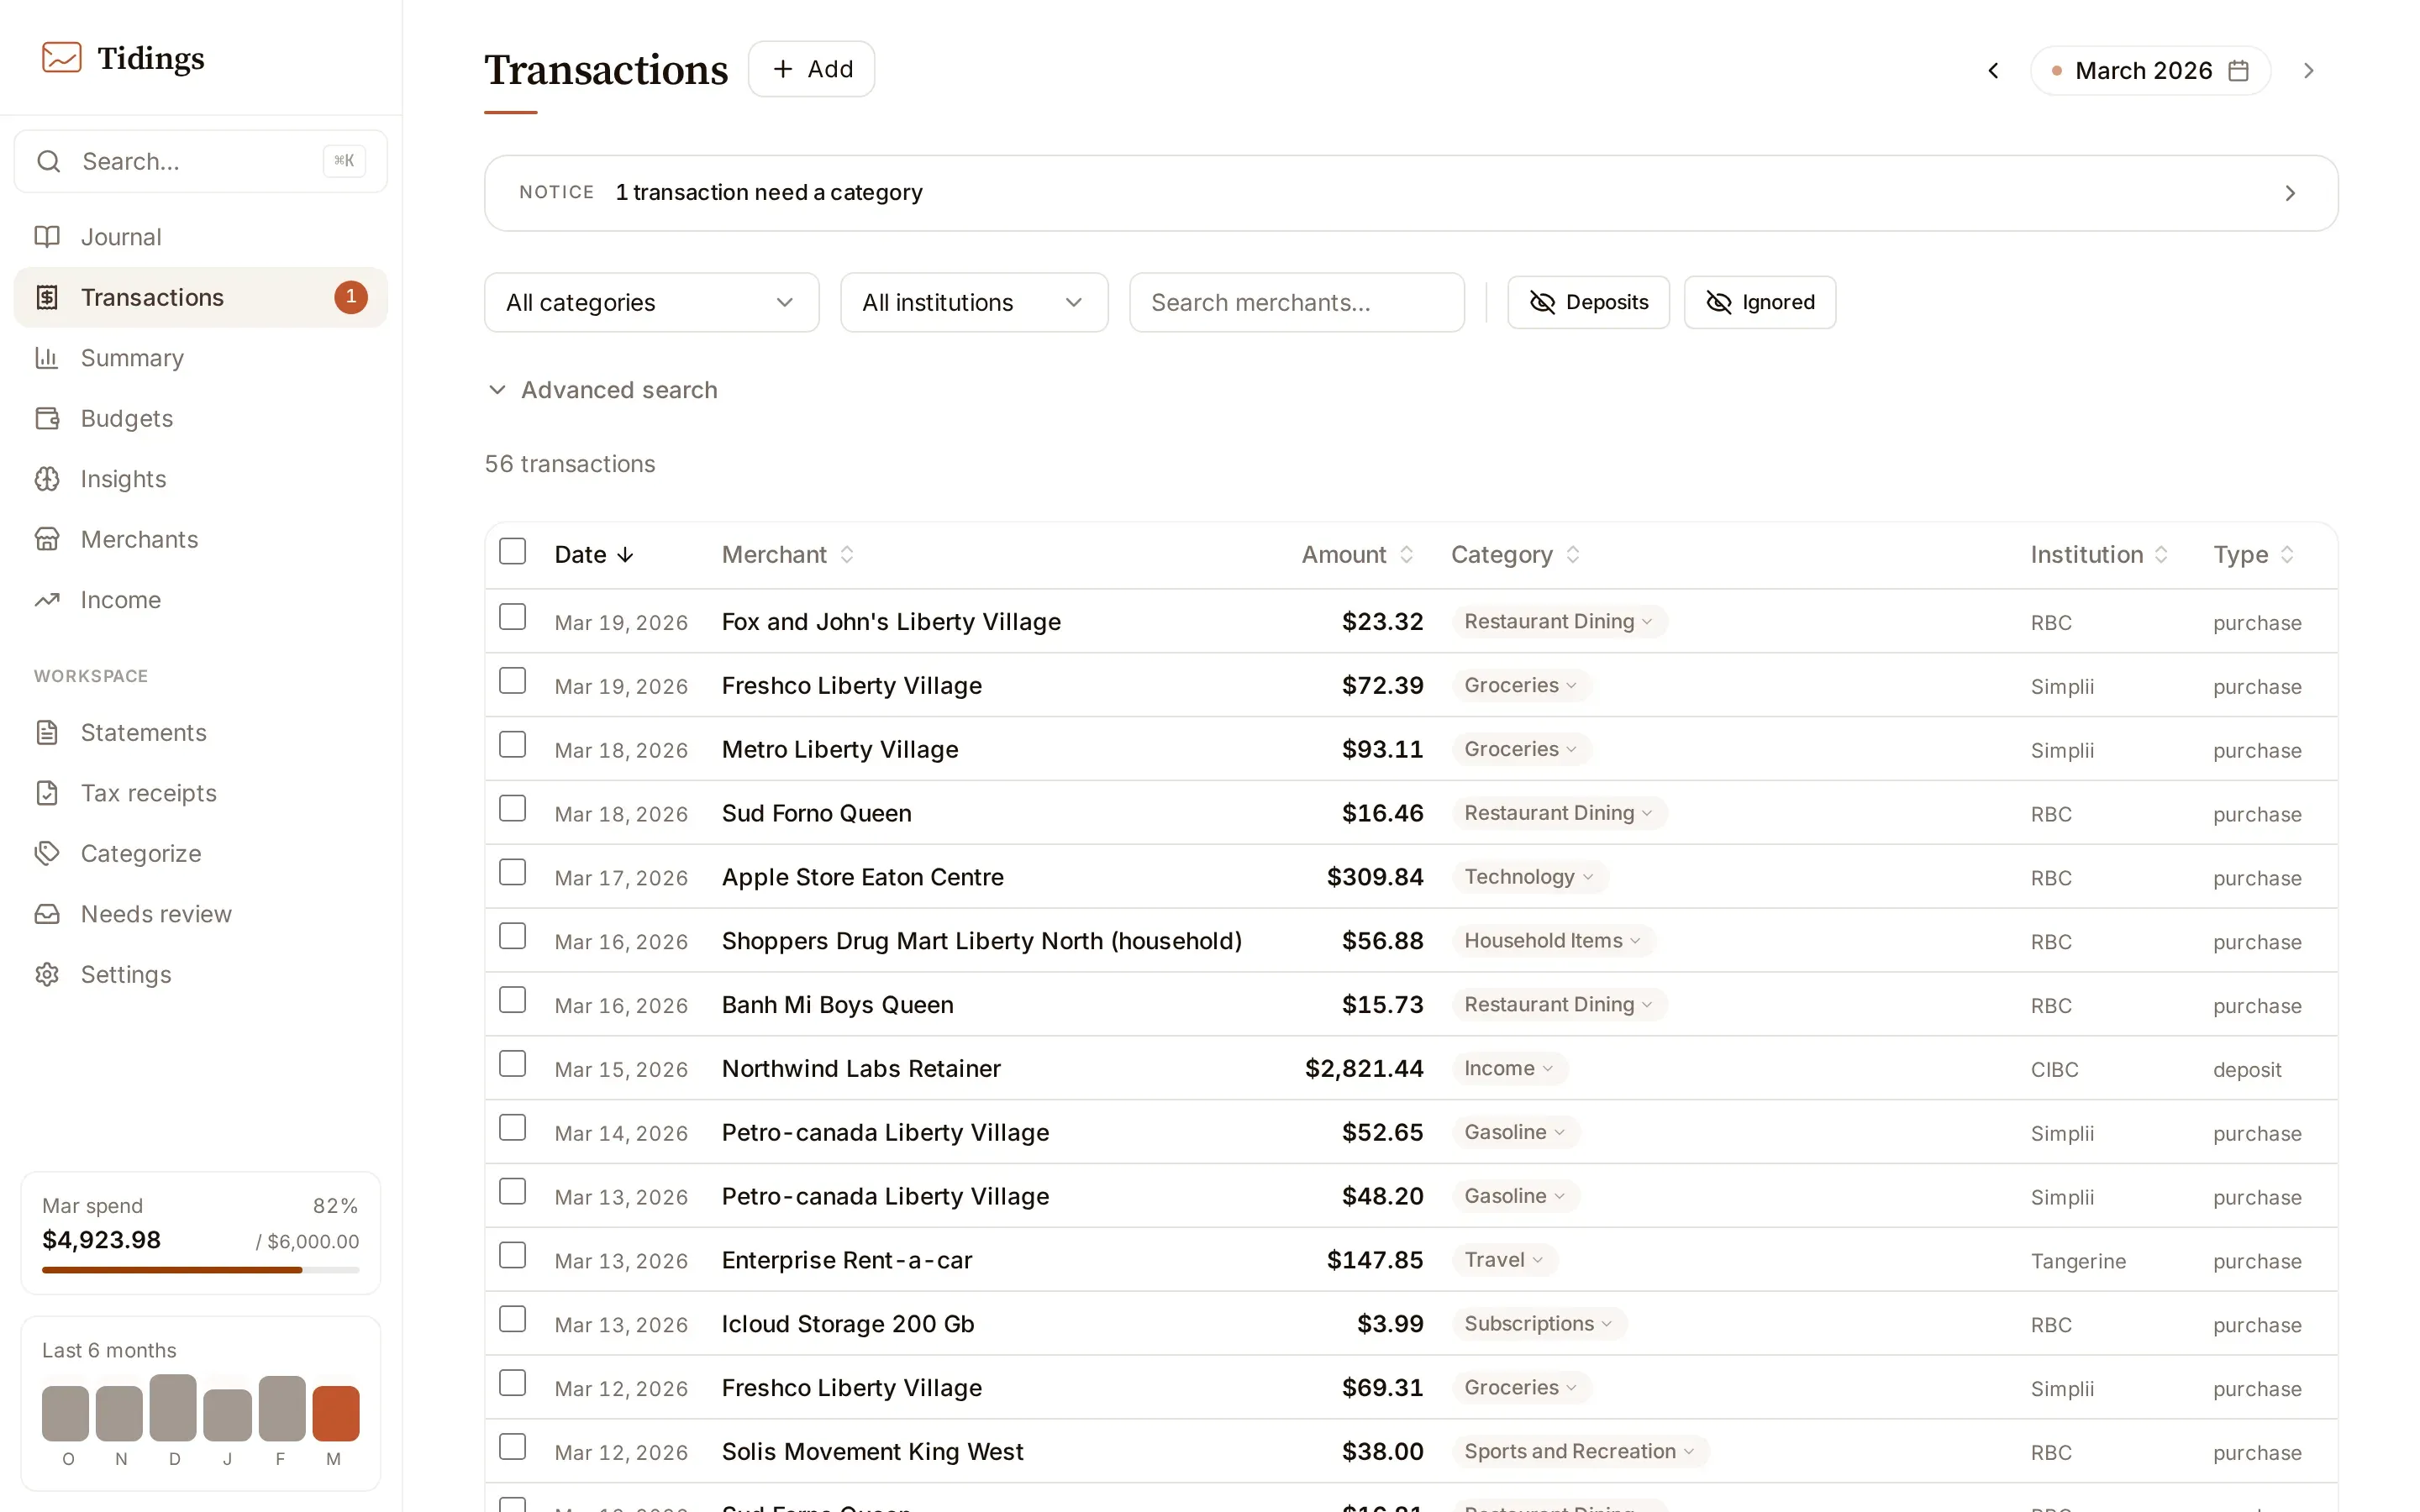The image size is (2420, 1512).
Task: Sort by Amount column arrows
Action: click(x=1406, y=554)
